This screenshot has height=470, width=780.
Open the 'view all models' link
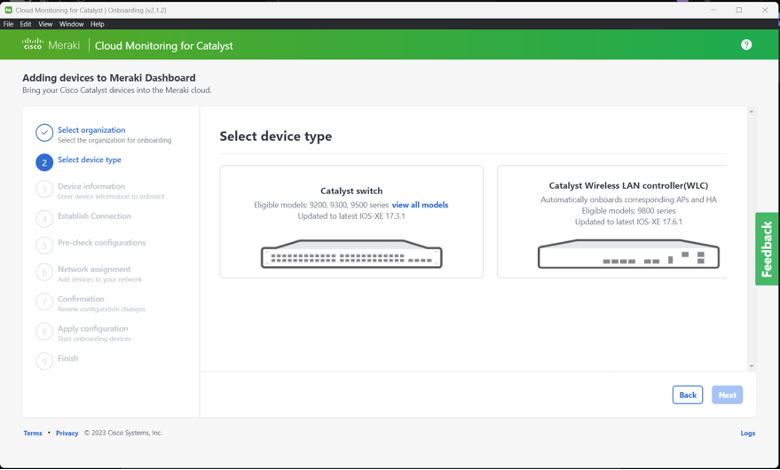click(x=420, y=205)
